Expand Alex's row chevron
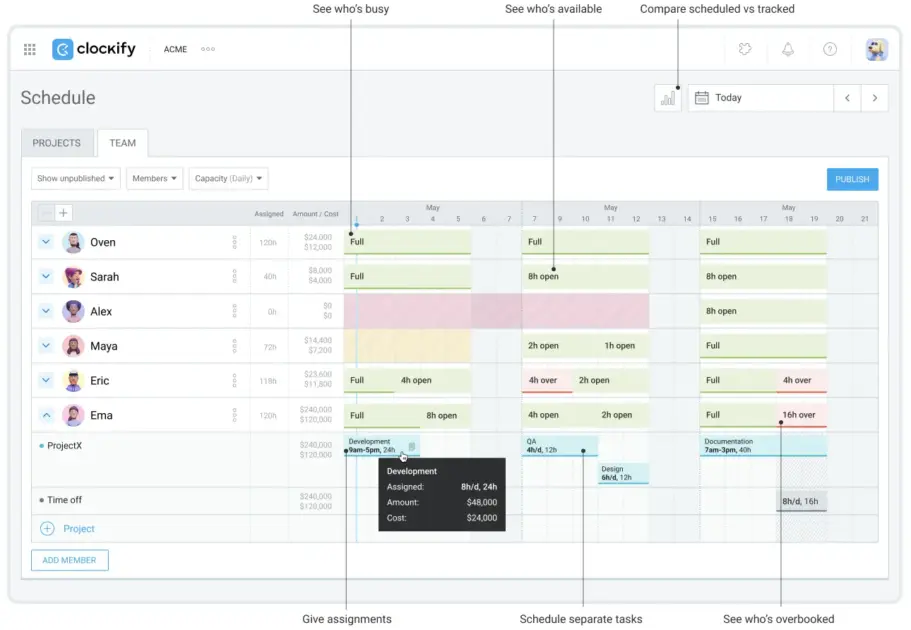This screenshot has height=630, width=911. (x=46, y=311)
